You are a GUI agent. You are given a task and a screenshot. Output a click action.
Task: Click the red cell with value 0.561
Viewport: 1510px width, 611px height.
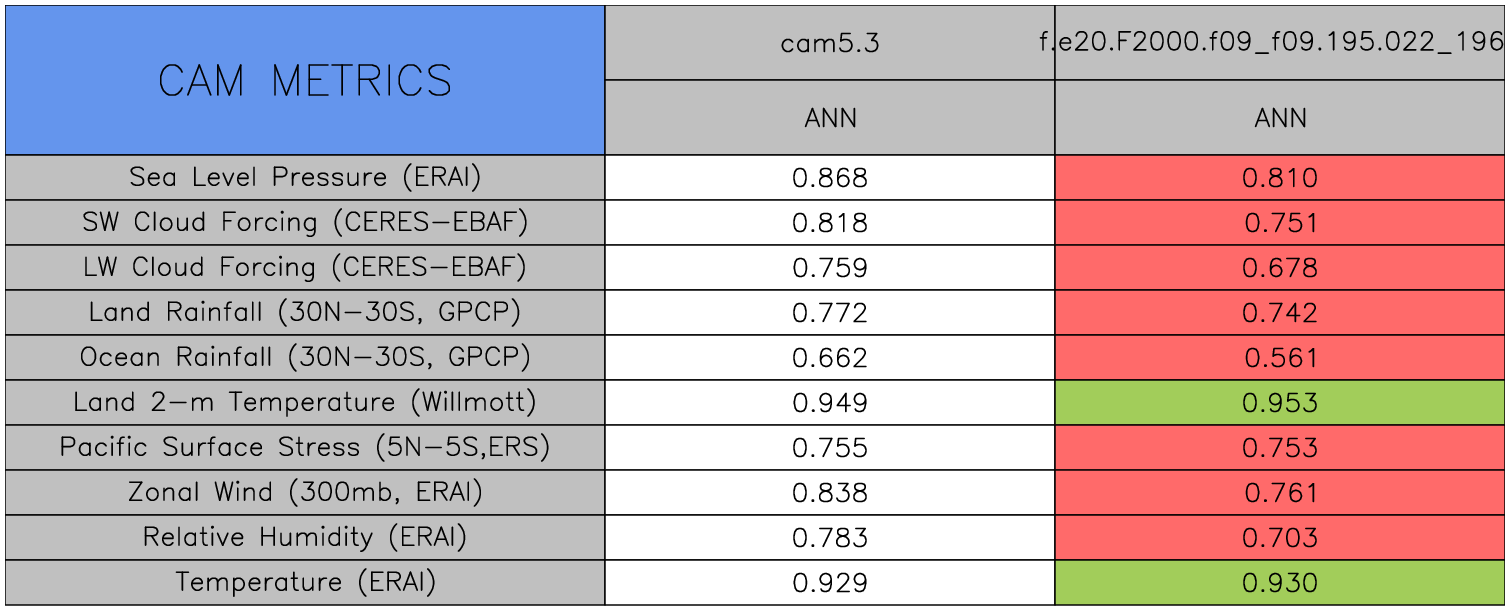point(1280,358)
